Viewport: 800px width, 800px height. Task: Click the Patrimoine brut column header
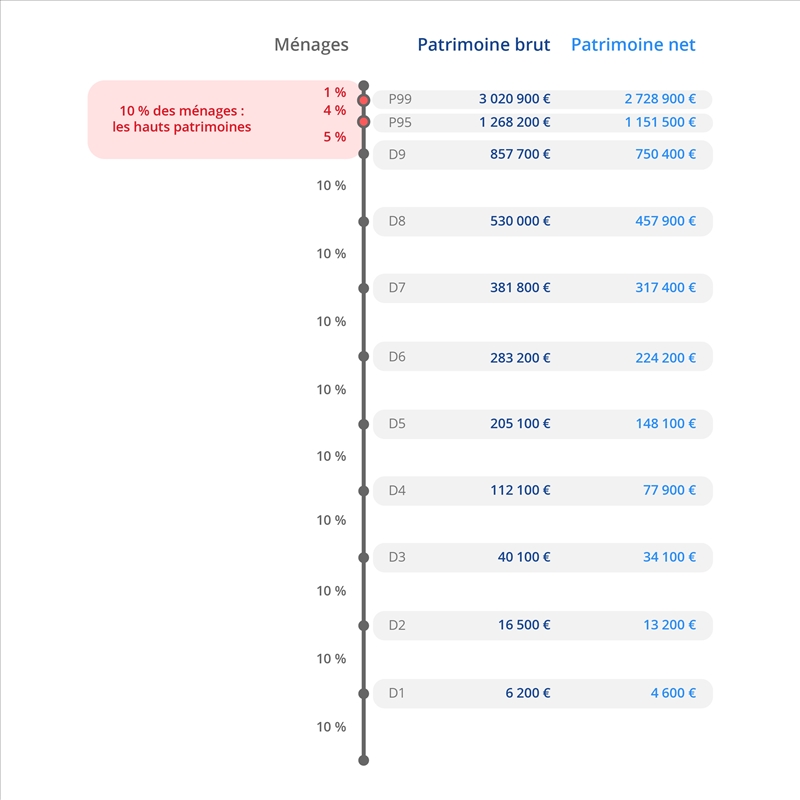tap(484, 45)
